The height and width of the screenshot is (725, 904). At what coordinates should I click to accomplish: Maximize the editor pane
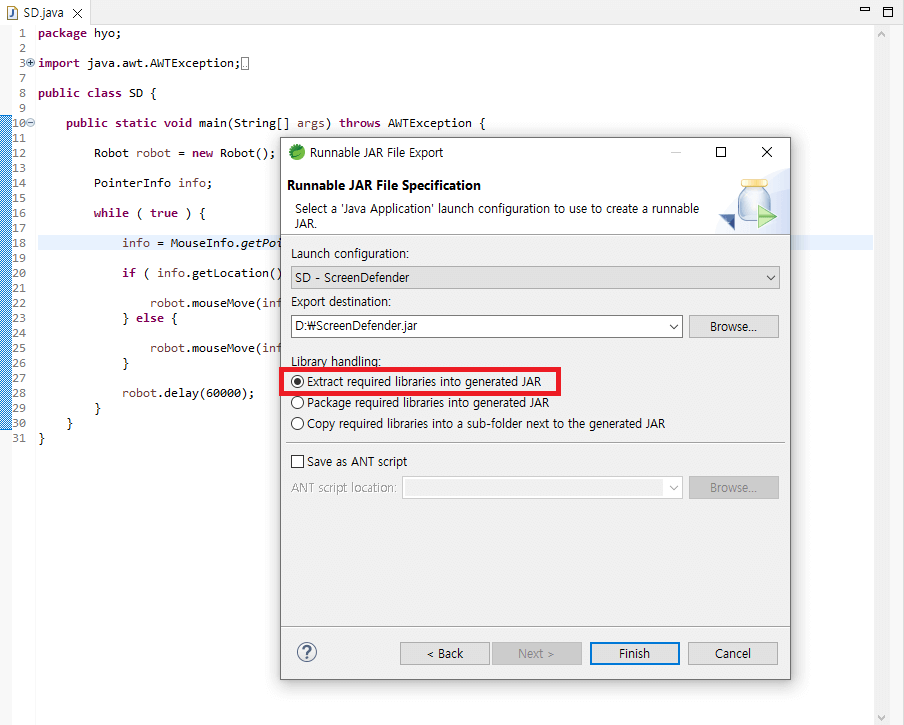point(888,12)
